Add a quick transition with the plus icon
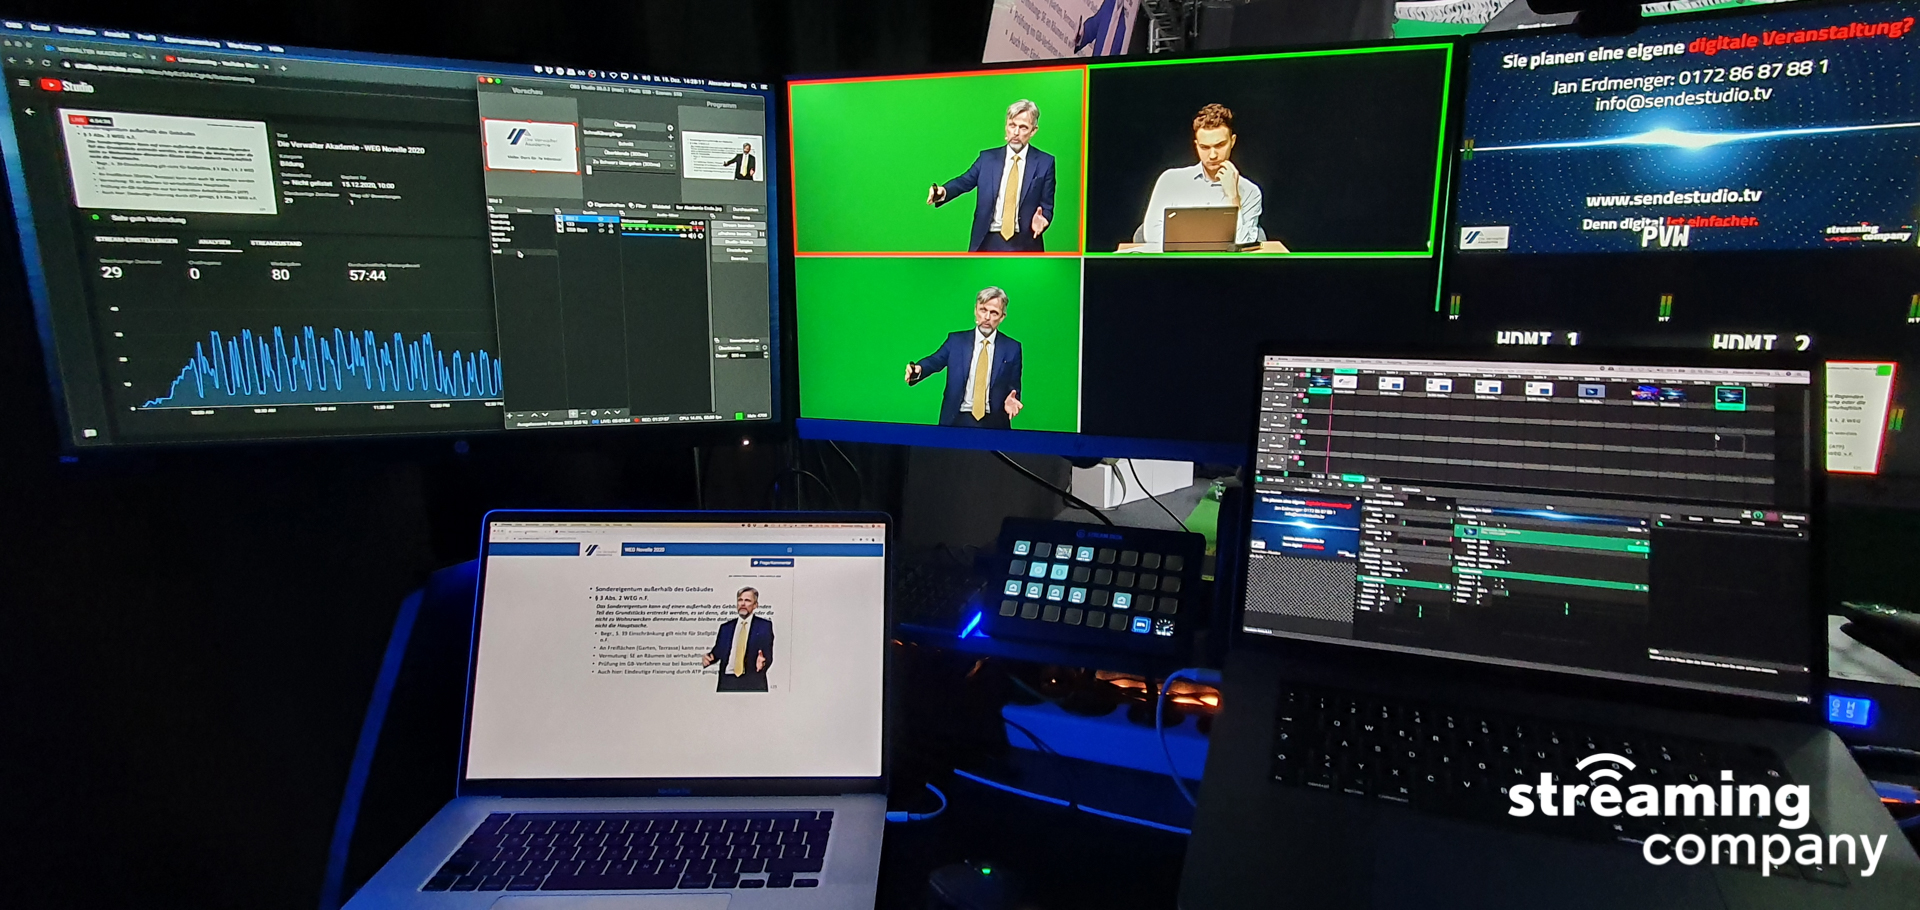Screen dimensions: 1920x910 point(671,137)
